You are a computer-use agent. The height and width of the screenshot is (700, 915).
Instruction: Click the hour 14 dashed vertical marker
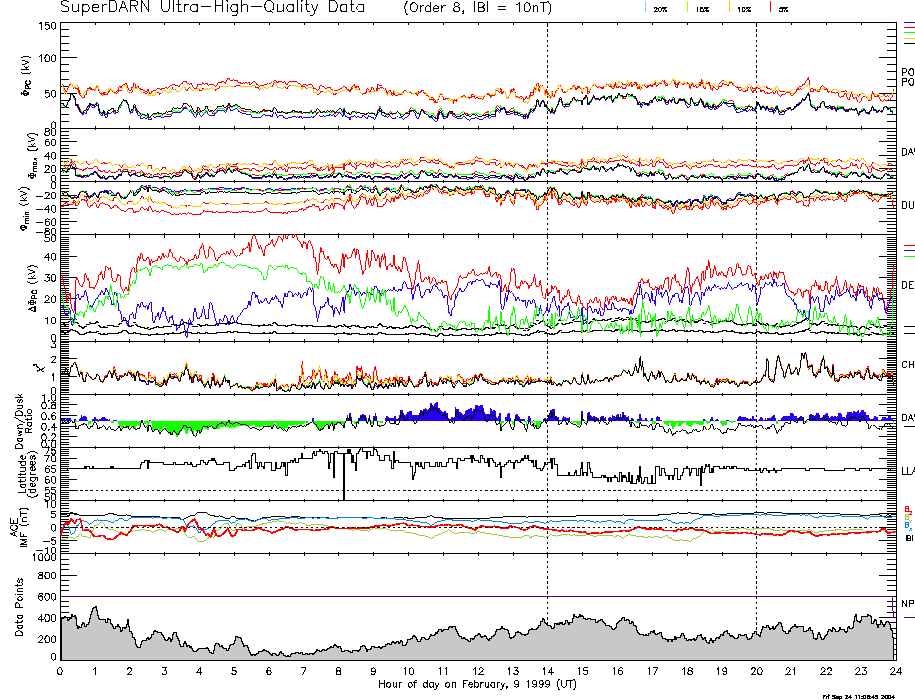point(547,300)
